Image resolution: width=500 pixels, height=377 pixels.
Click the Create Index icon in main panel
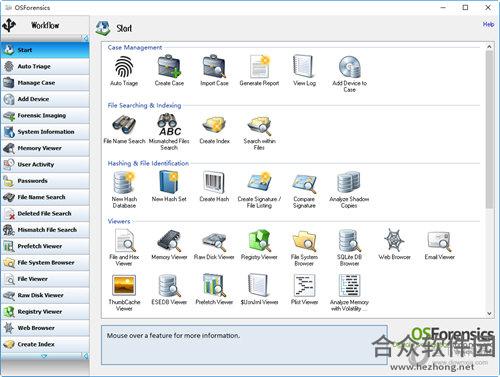214,125
